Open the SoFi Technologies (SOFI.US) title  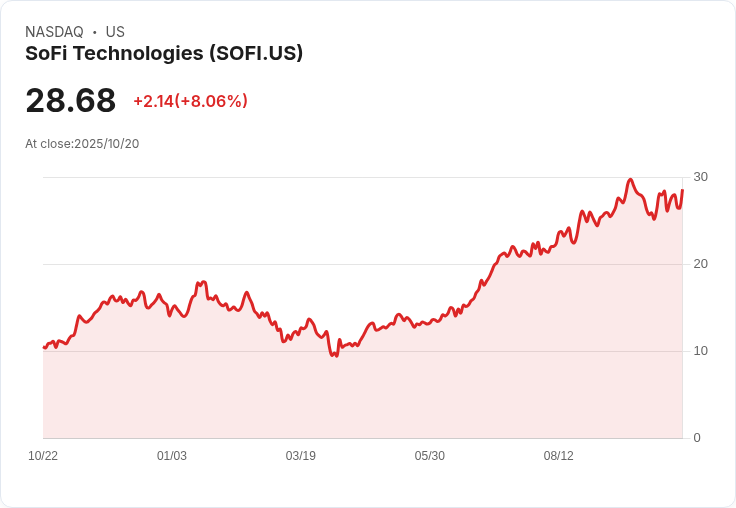pos(164,53)
